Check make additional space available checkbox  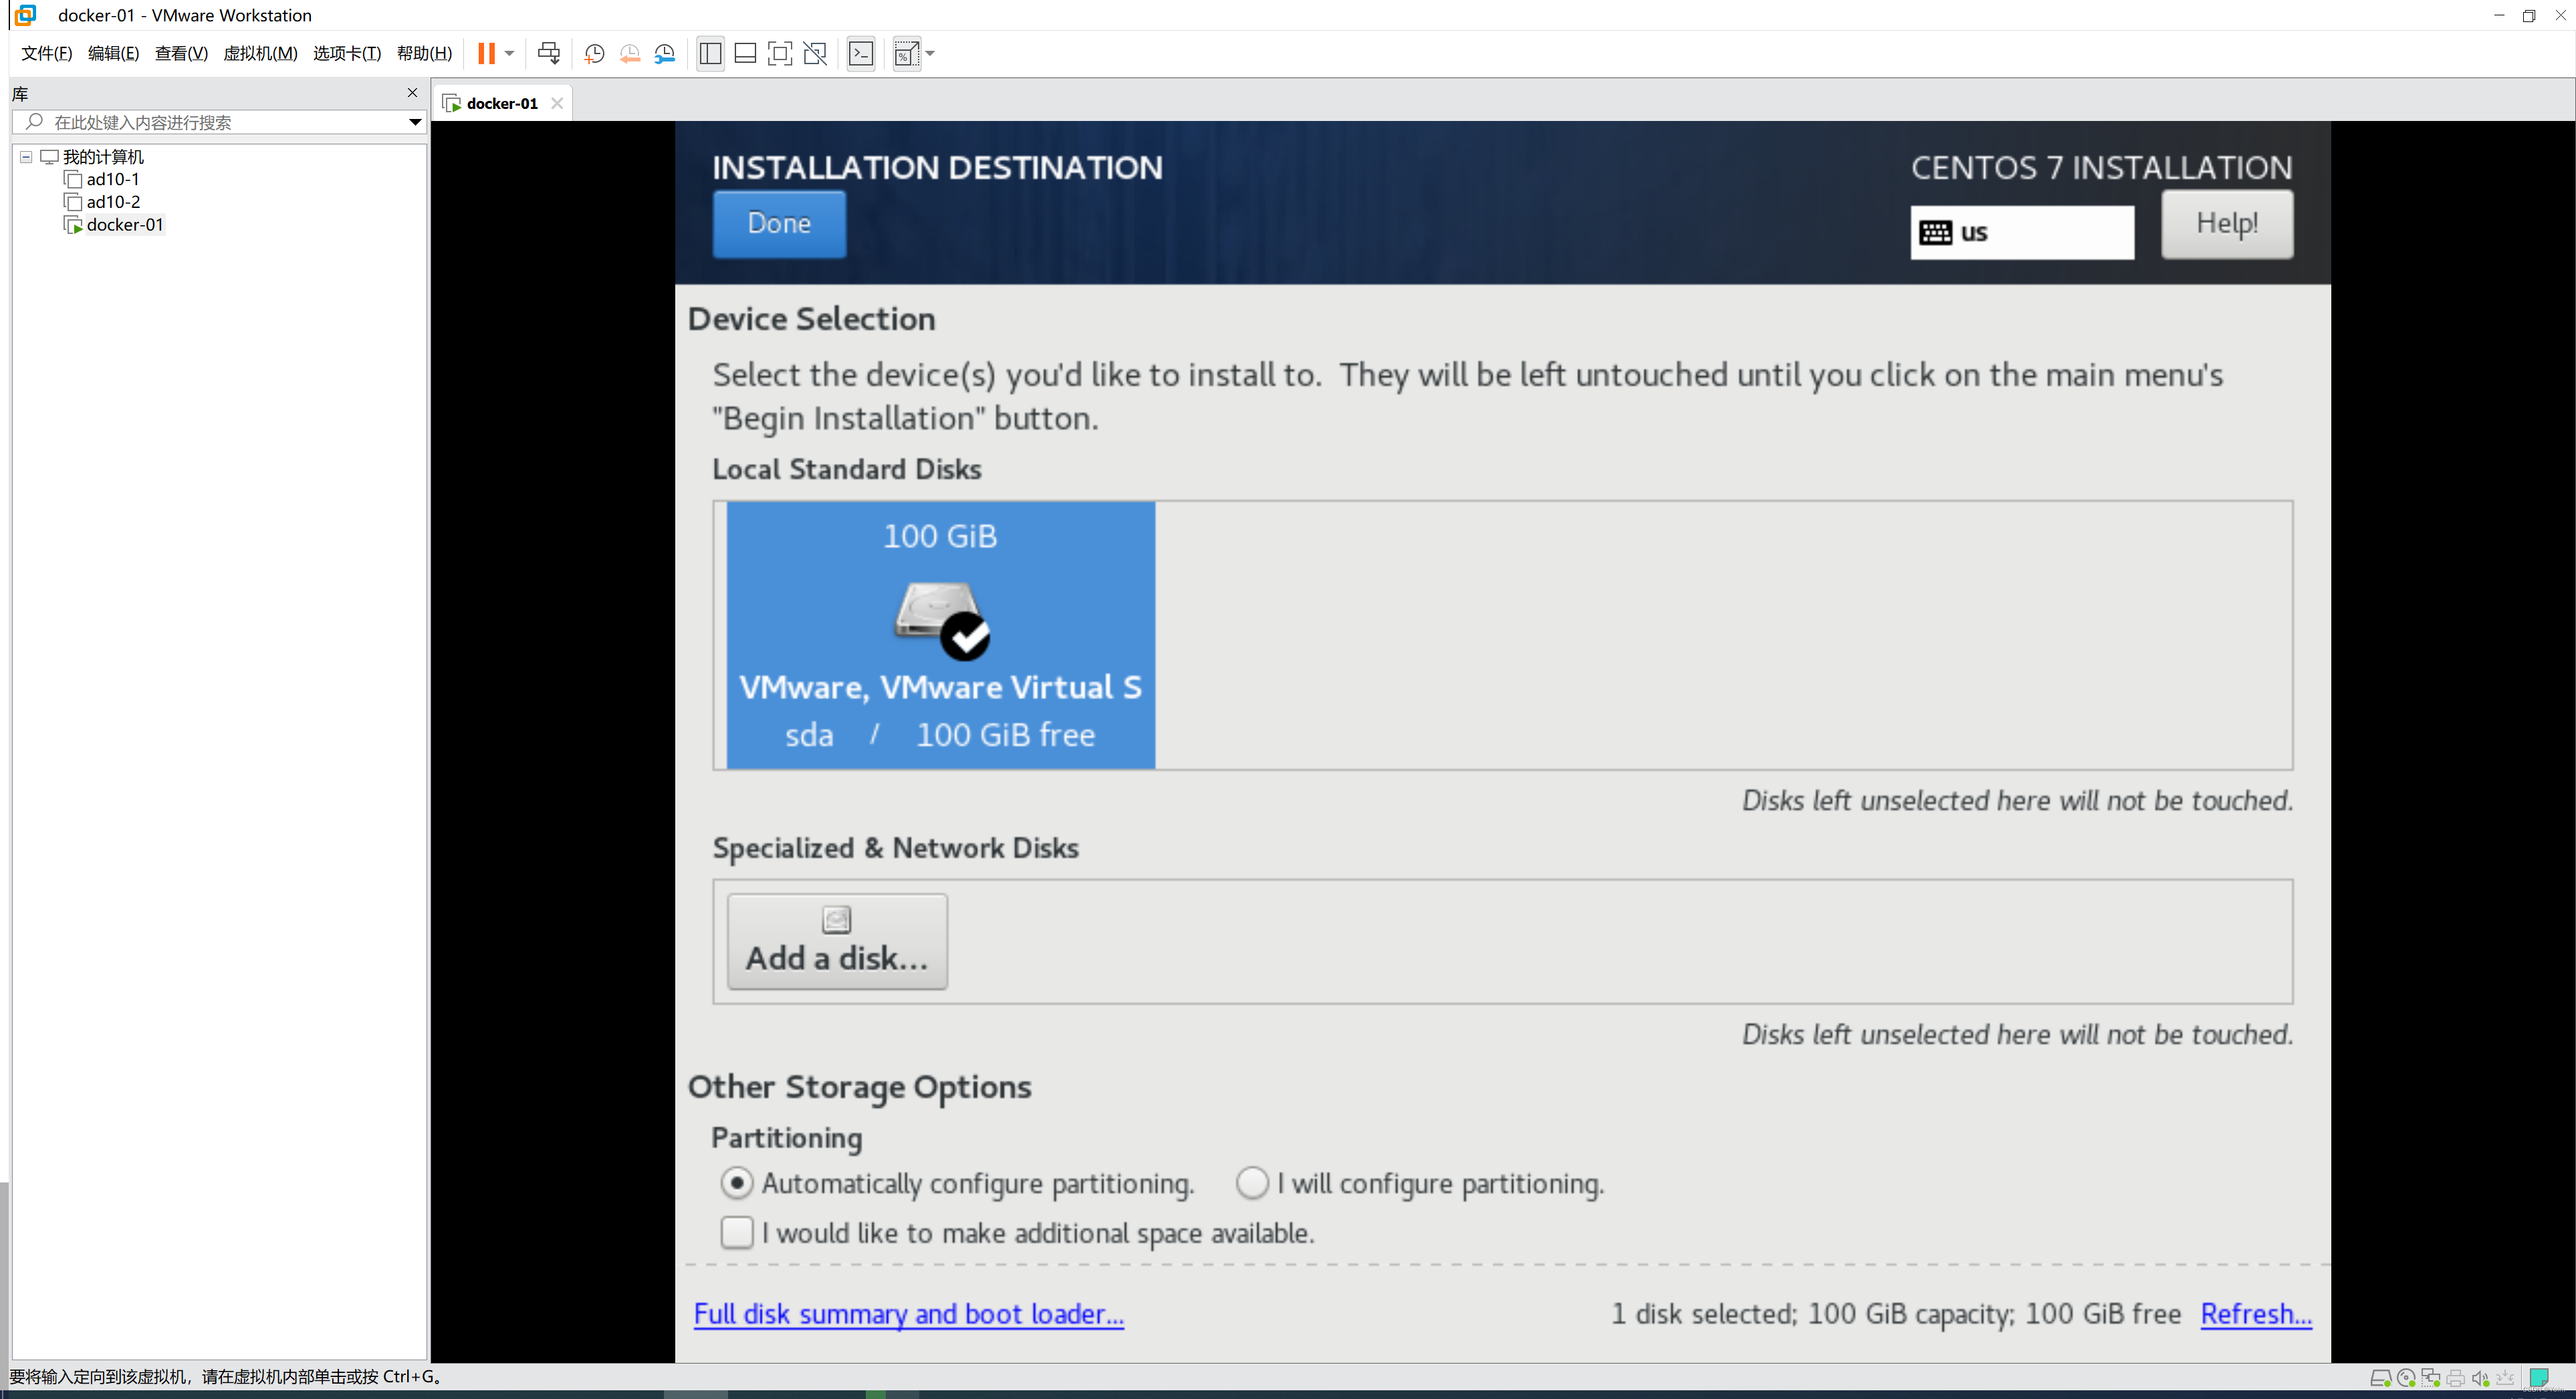coord(737,1232)
